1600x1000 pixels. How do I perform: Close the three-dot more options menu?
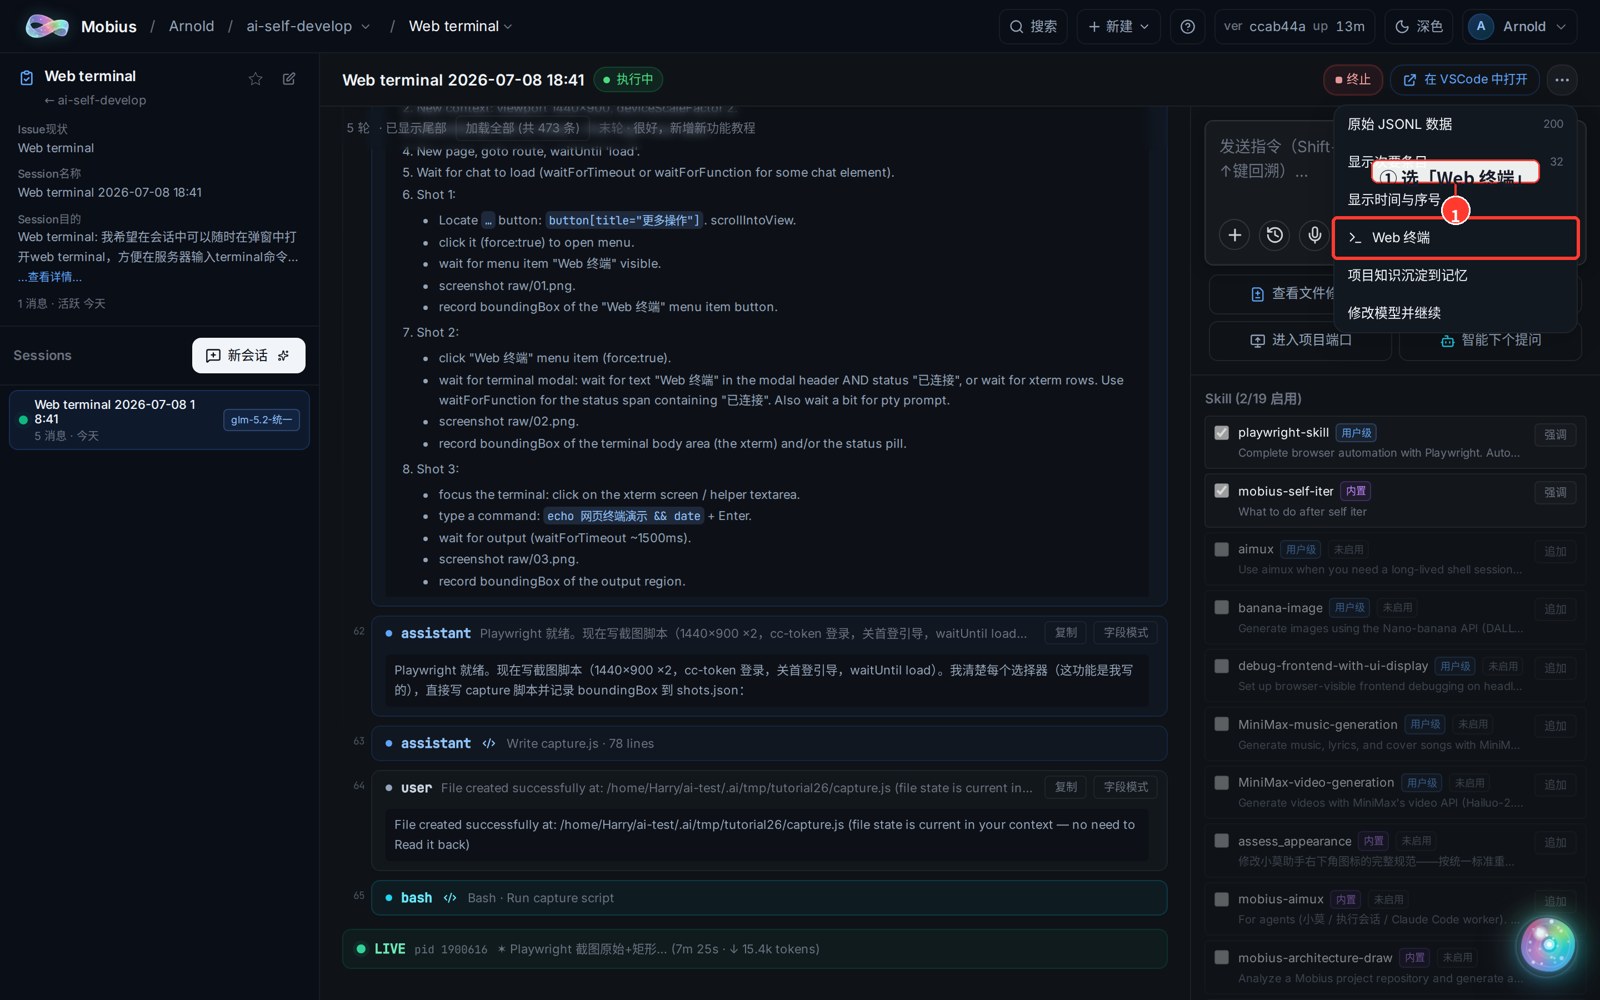coord(1562,79)
